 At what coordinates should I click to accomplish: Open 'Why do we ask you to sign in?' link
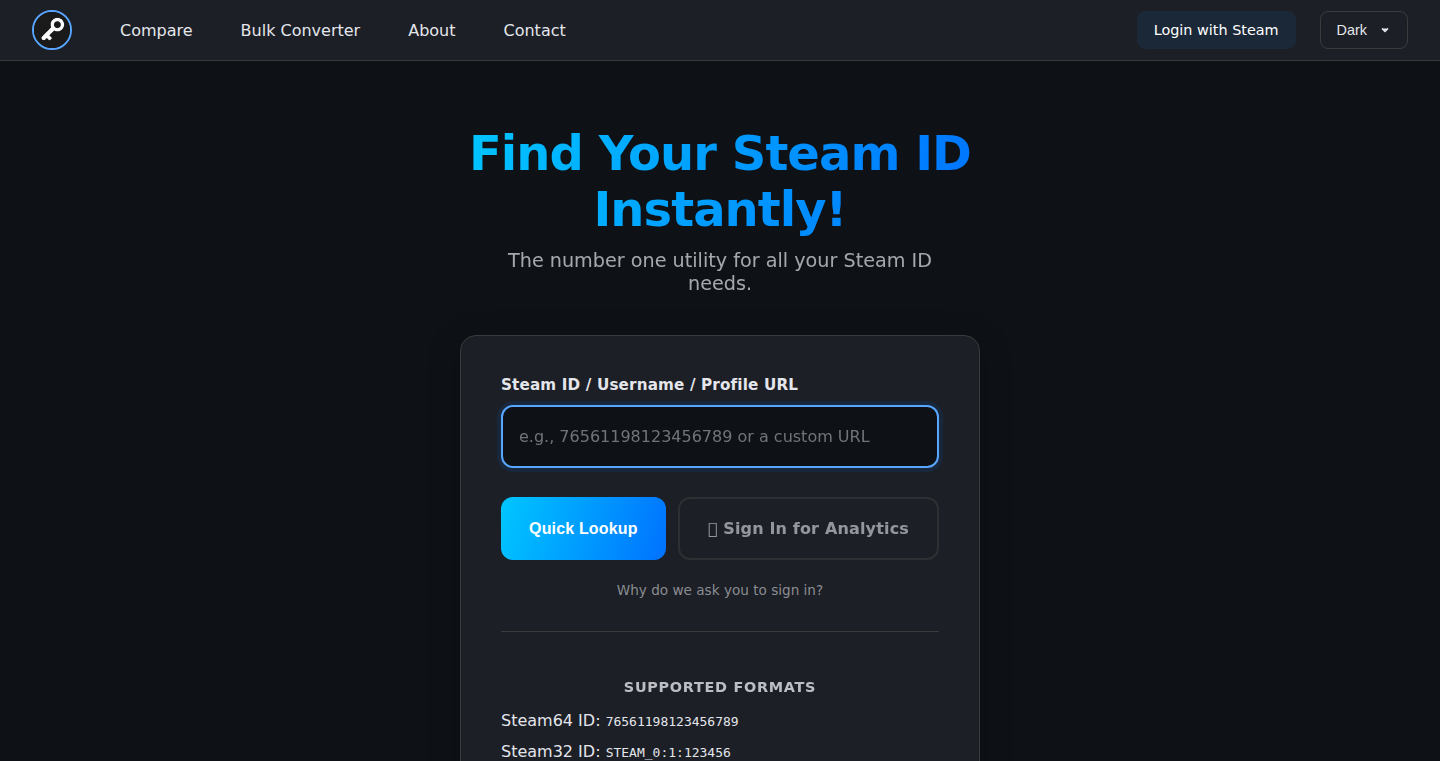pyautogui.click(x=720, y=590)
